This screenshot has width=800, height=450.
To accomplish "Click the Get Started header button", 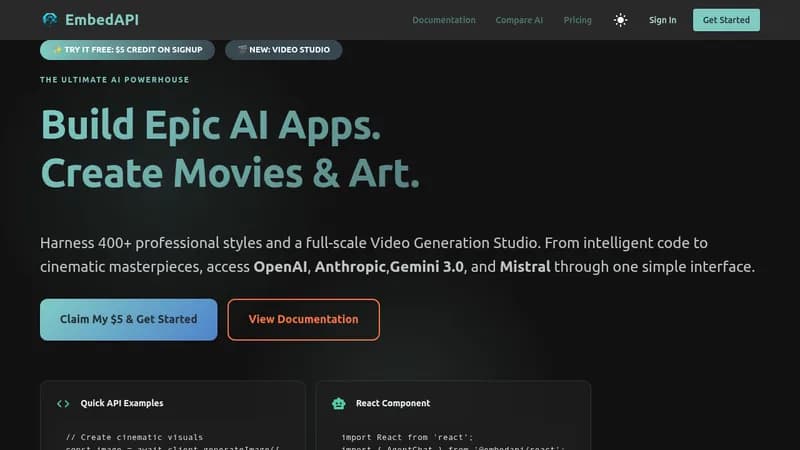I will [x=726, y=20].
